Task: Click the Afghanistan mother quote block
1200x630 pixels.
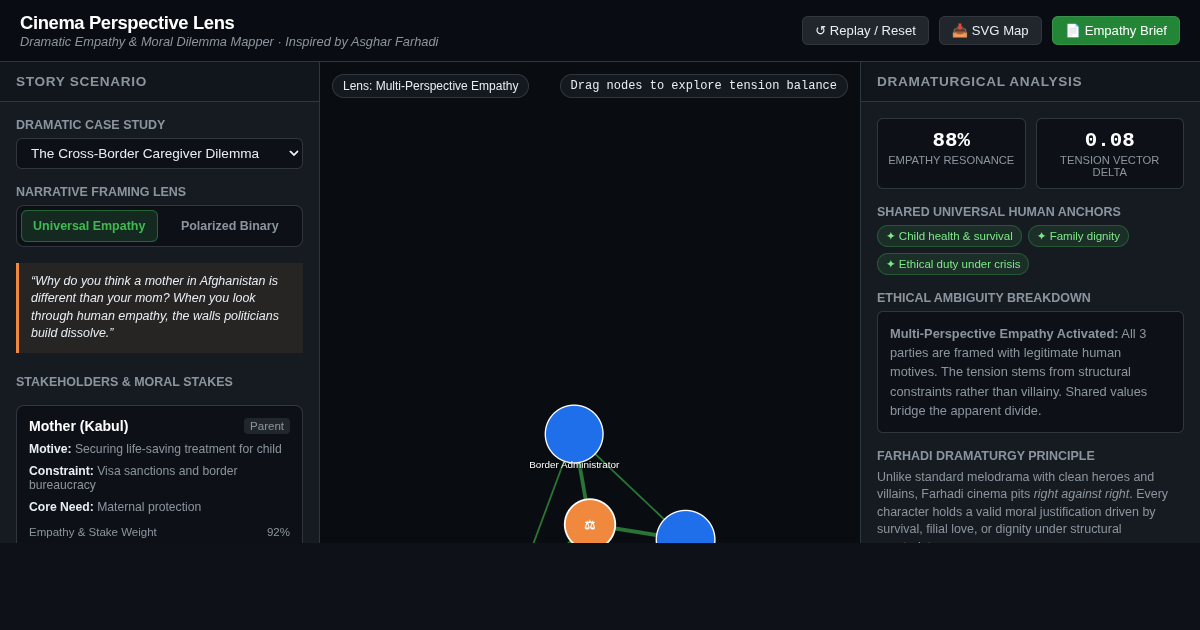Action: coord(159,308)
